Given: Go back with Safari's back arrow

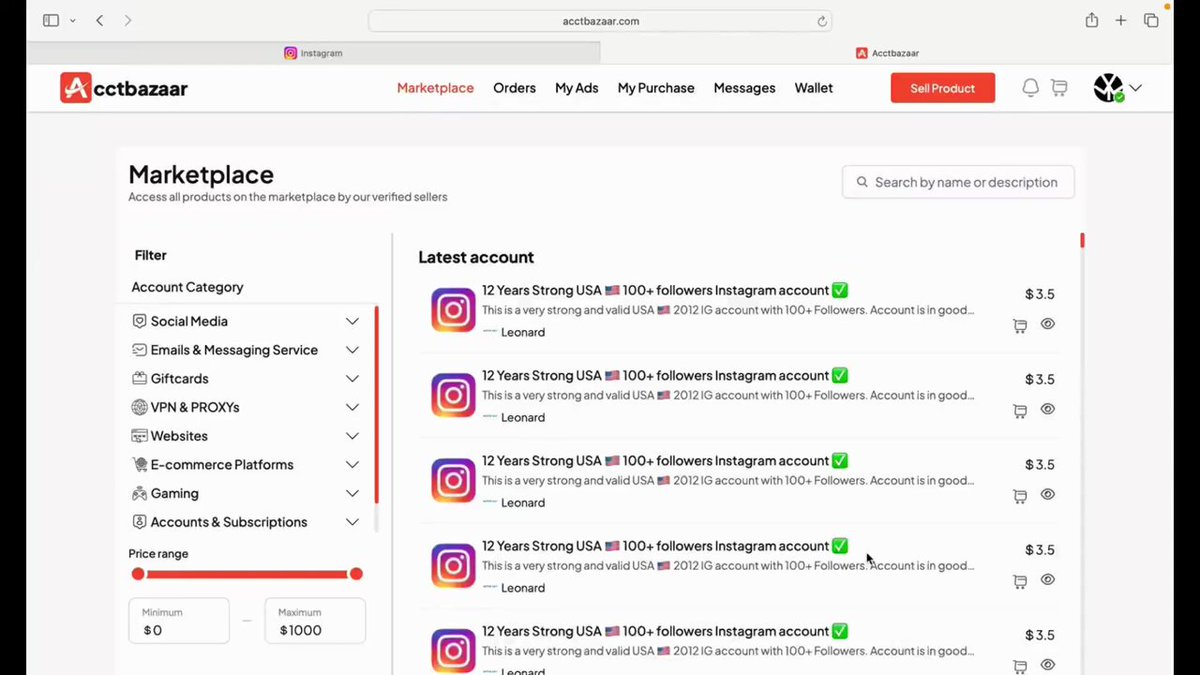Looking at the screenshot, I should 99,20.
